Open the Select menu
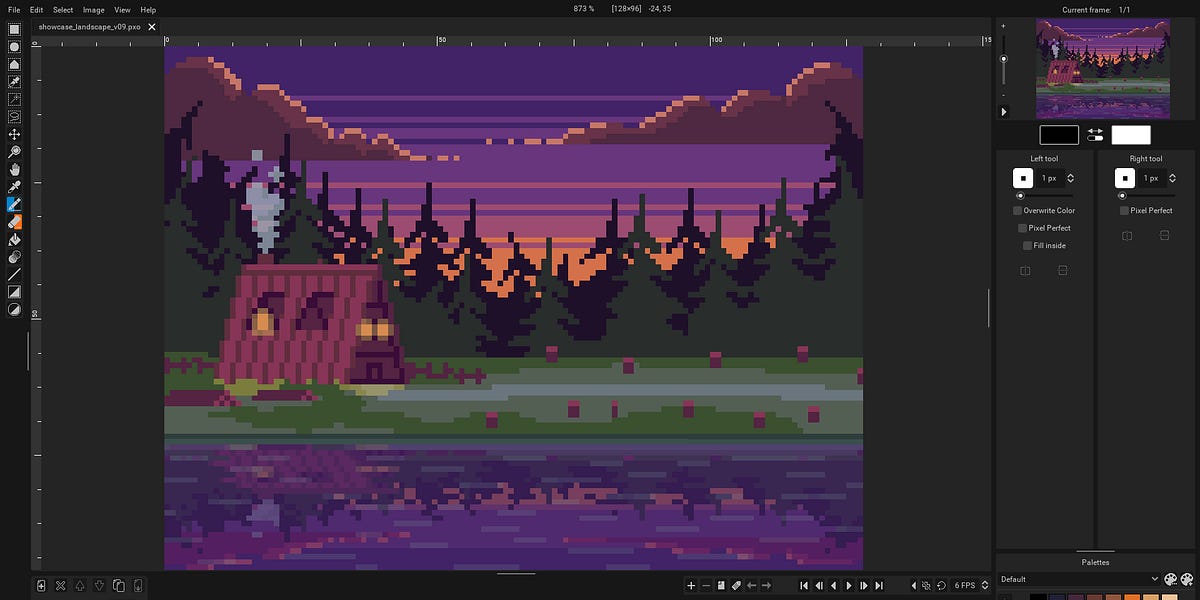 pos(62,9)
